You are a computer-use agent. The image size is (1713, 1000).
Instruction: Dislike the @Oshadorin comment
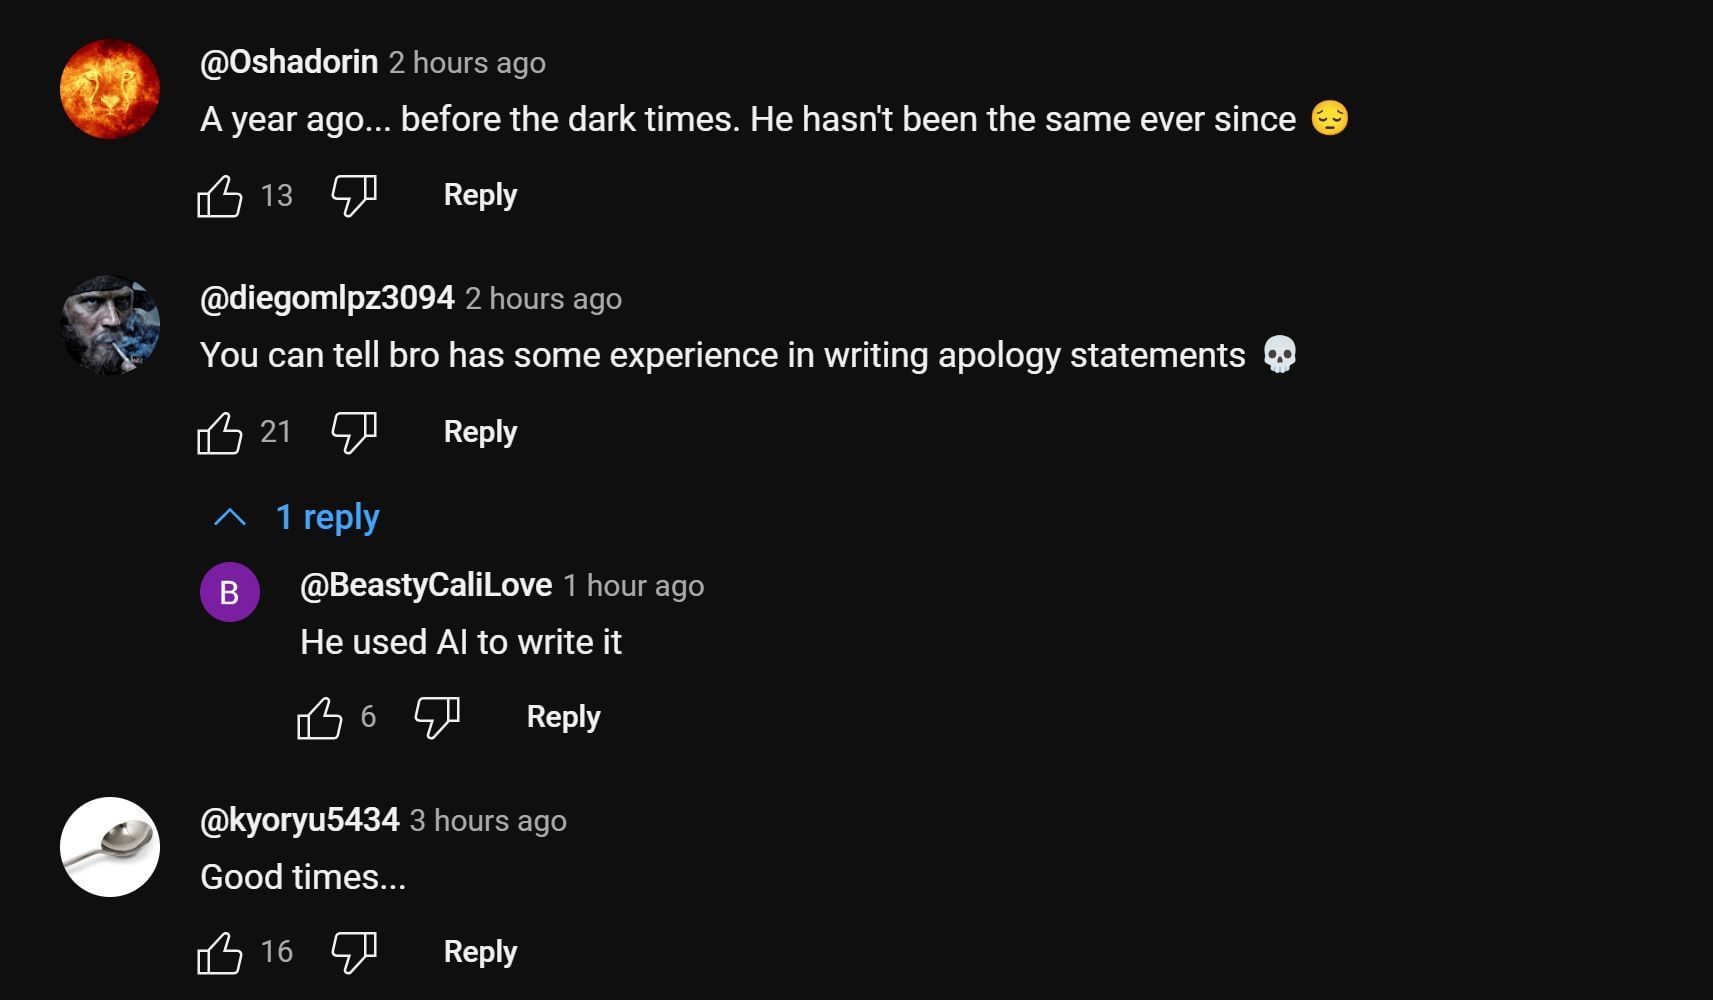[x=354, y=196]
